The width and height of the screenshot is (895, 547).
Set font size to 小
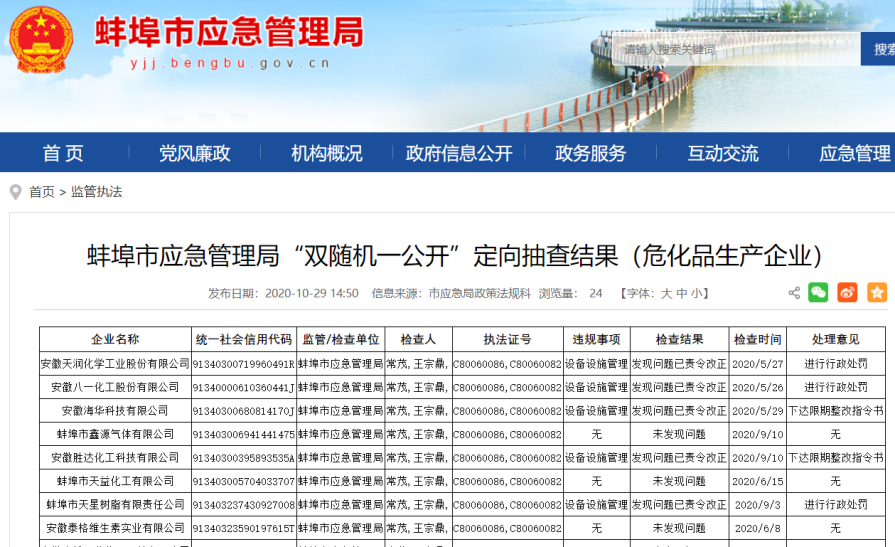click(x=696, y=293)
